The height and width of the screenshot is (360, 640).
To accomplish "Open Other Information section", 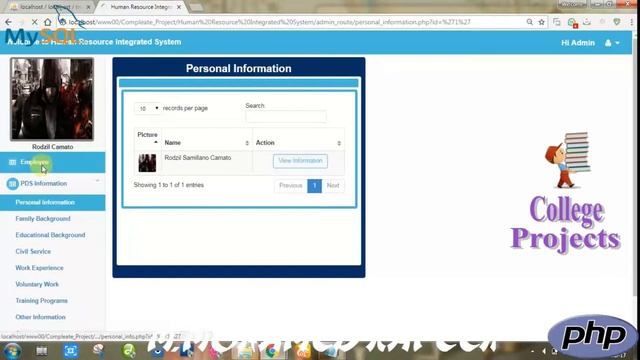I will (x=40, y=317).
